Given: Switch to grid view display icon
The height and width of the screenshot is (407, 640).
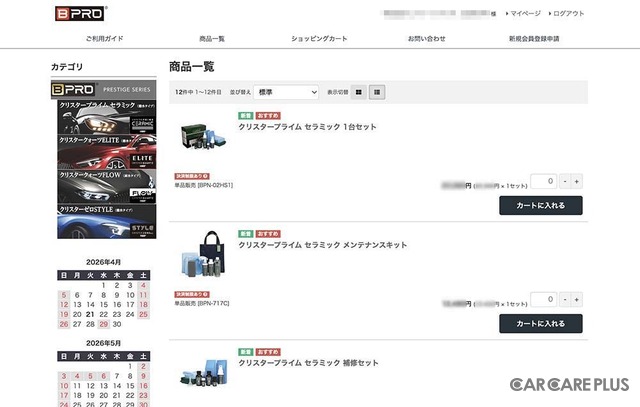Looking at the screenshot, I should [x=359, y=92].
